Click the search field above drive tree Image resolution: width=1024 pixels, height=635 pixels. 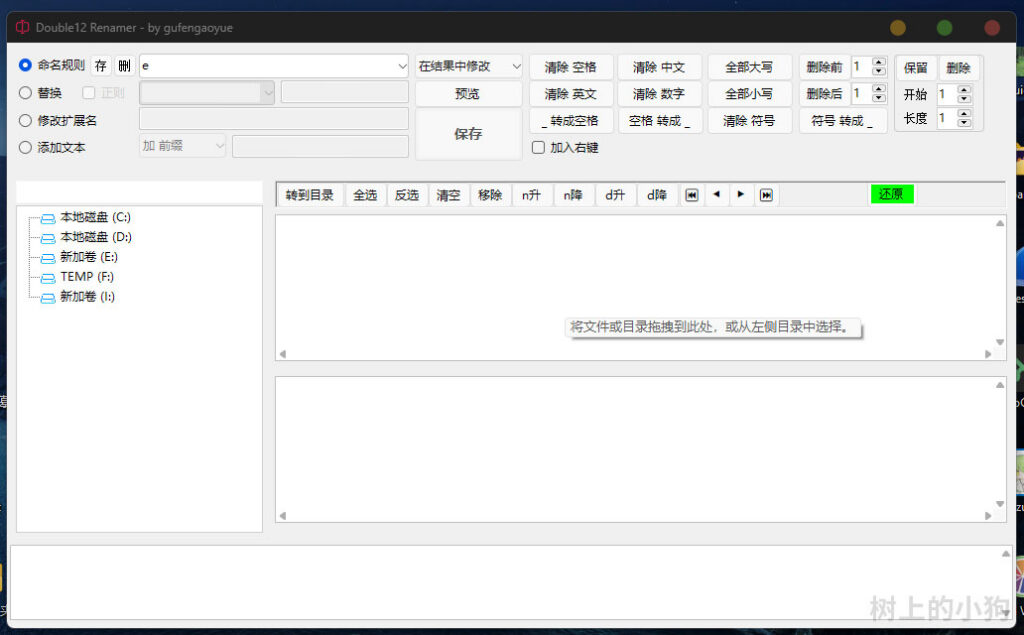tap(139, 192)
